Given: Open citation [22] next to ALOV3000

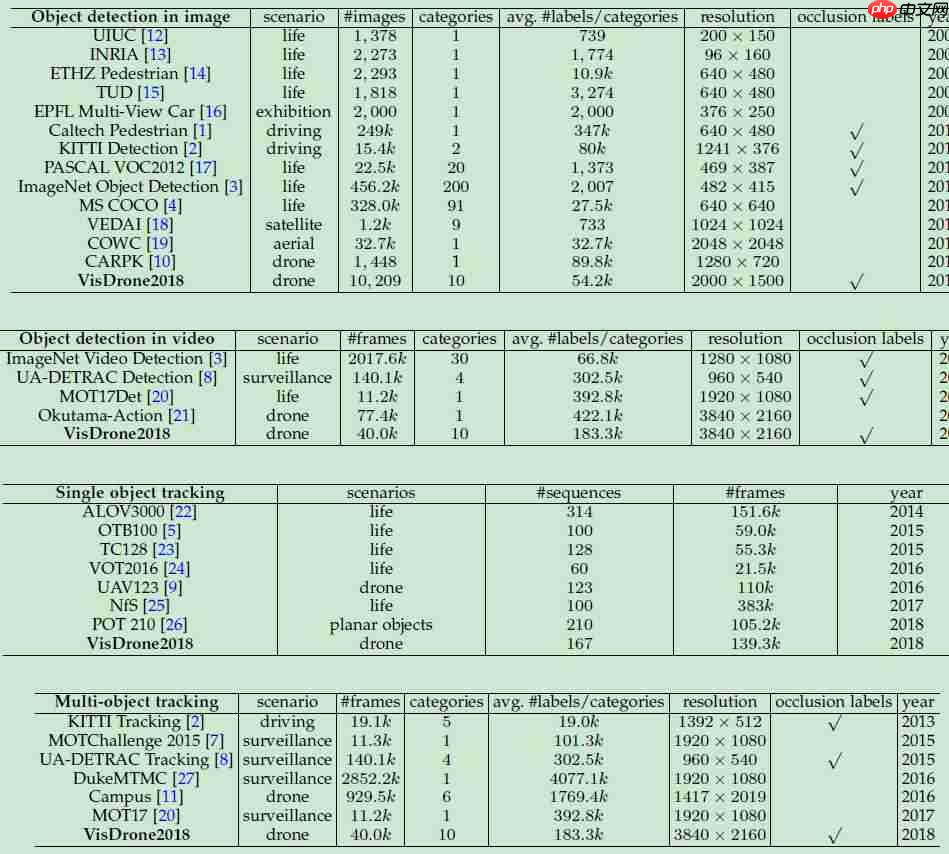Looking at the screenshot, I should (183, 512).
